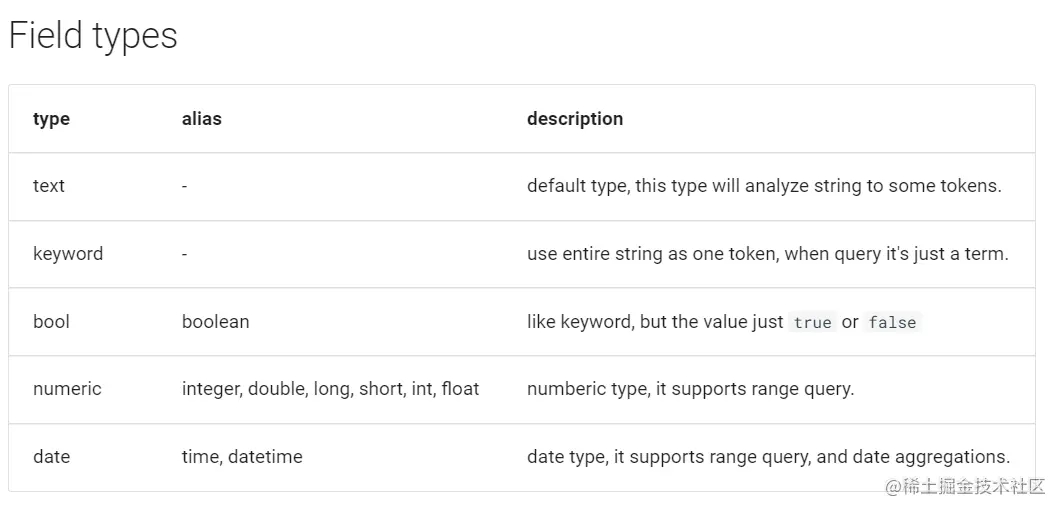Click the 'bool' type cell
This screenshot has height=512, width=1062.
coord(51,321)
